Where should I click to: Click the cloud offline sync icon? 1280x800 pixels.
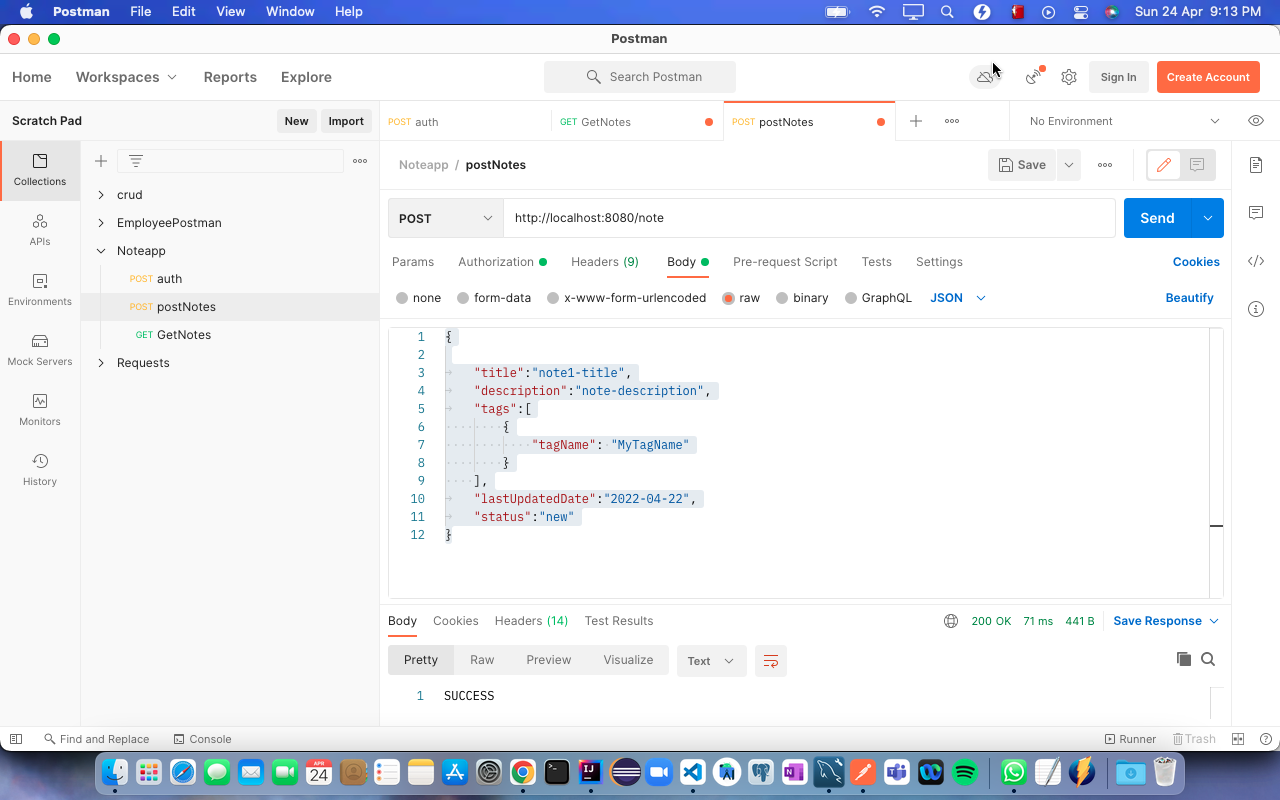[986, 77]
